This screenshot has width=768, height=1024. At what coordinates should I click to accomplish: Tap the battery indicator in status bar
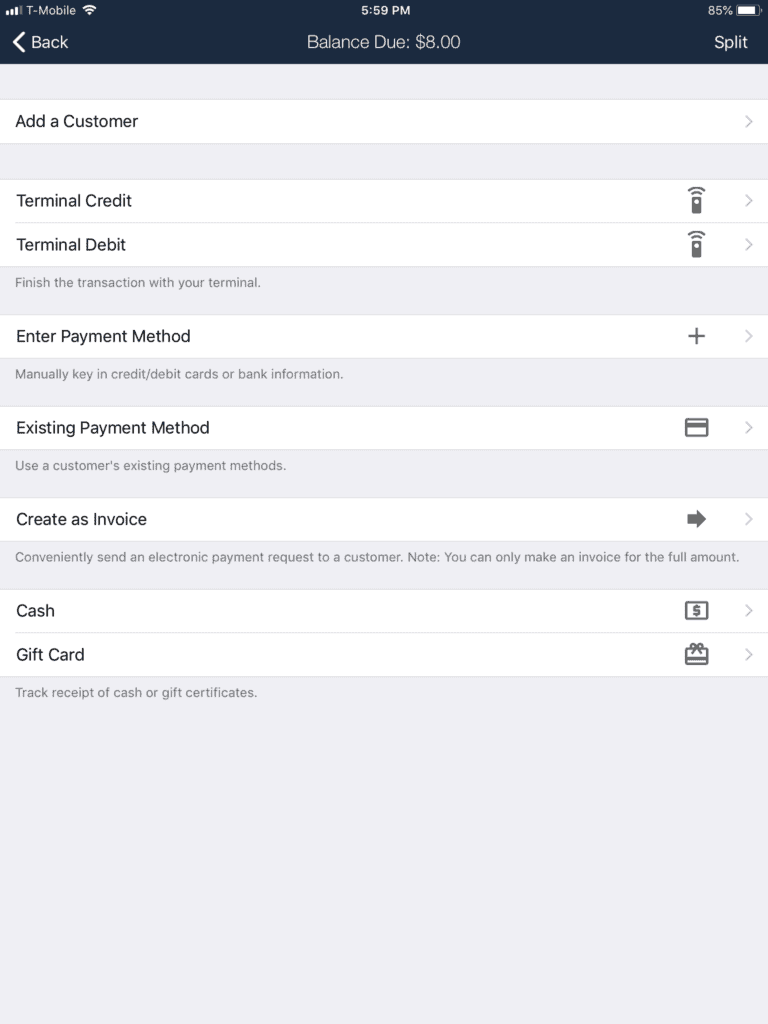pyautogui.click(x=748, y=10)
